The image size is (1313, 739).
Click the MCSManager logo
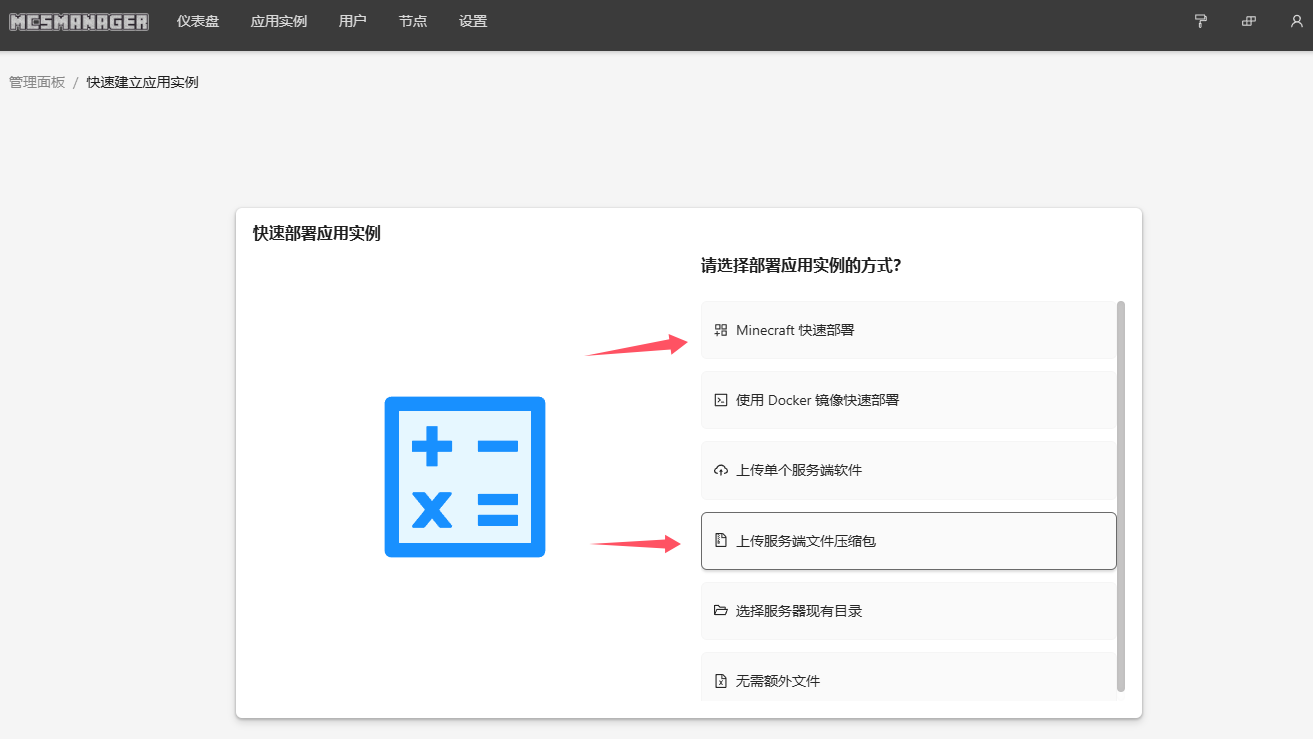(79, 21)
